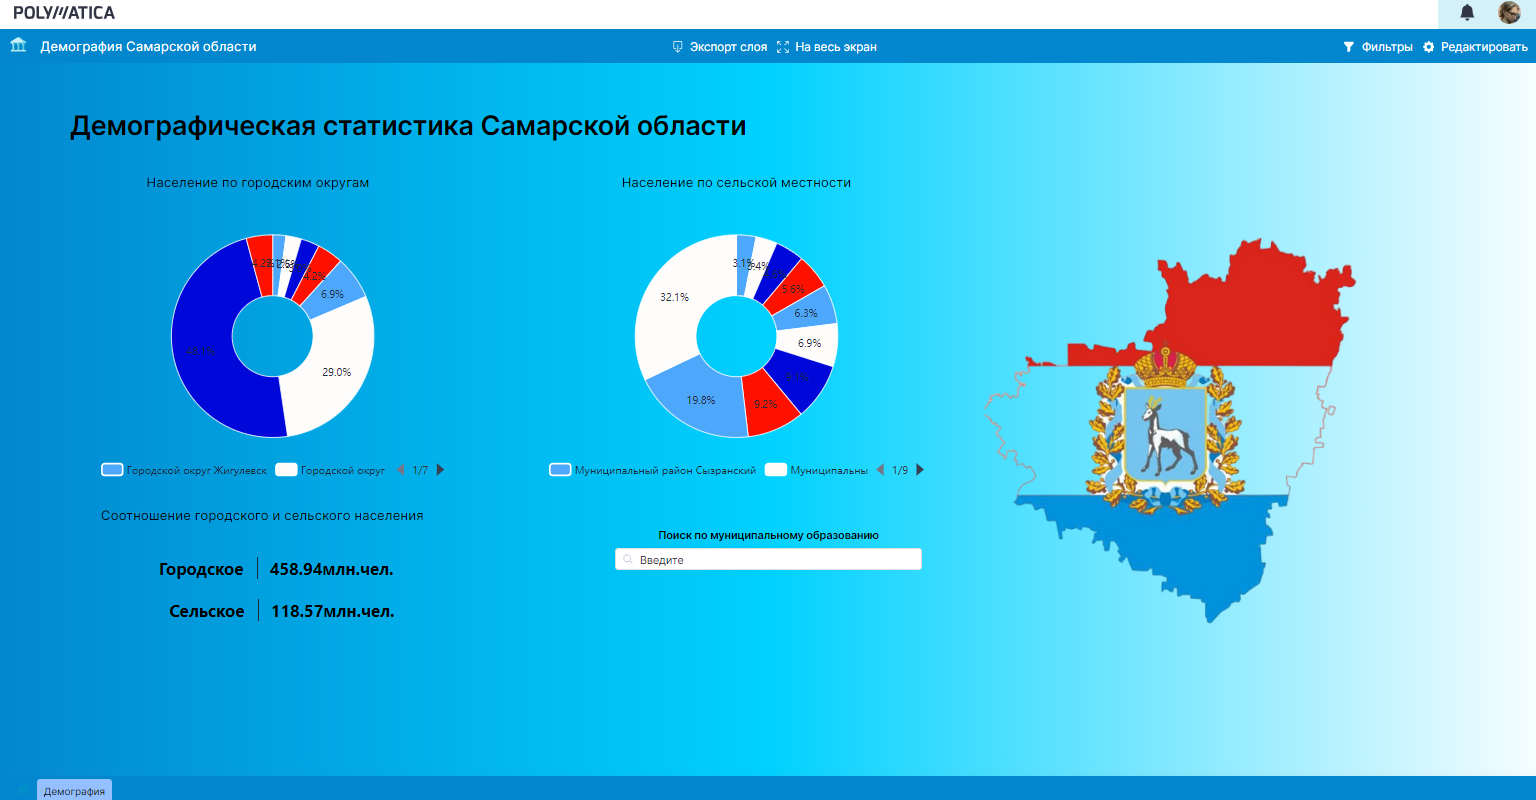Open the notifications bell
Image resolution: width=1536 pixels, height=800 pixels.
click(x=1467, y=13)
